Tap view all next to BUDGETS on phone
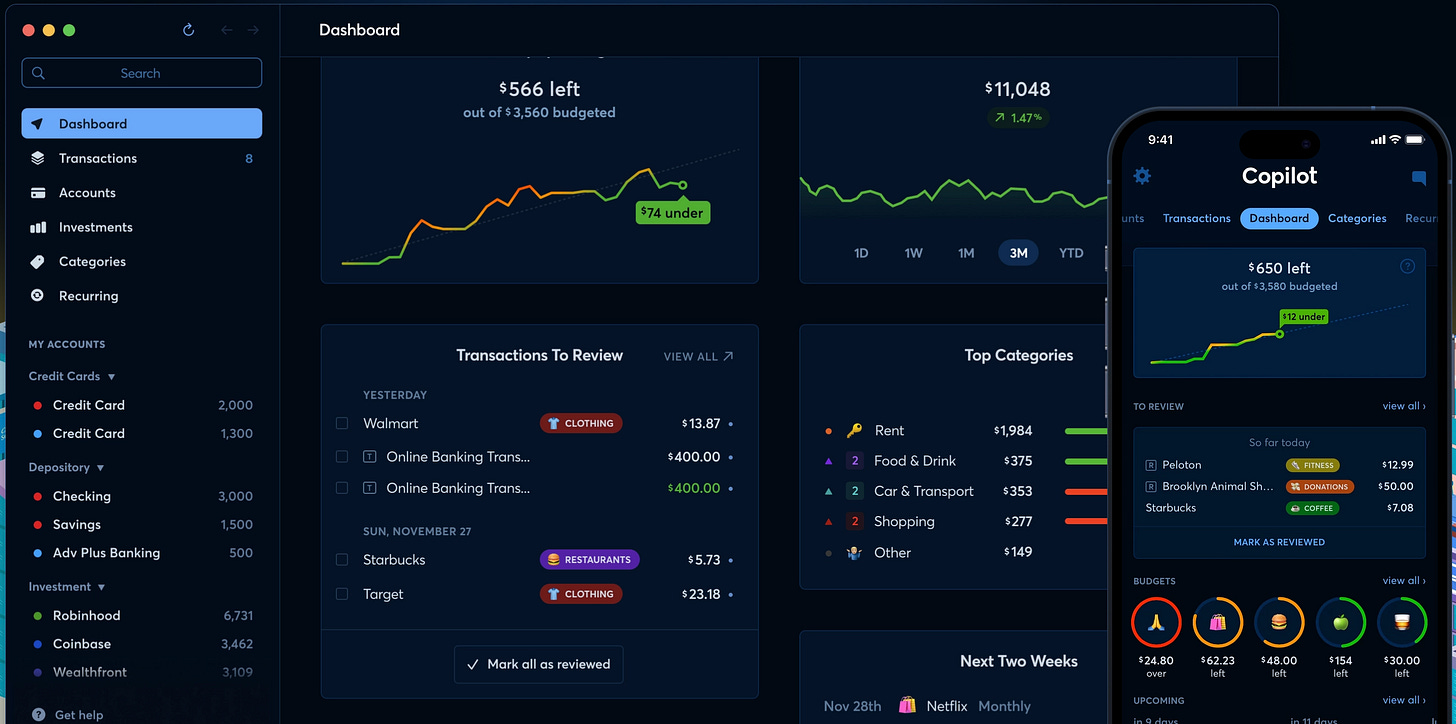 tap(1404, 580)
